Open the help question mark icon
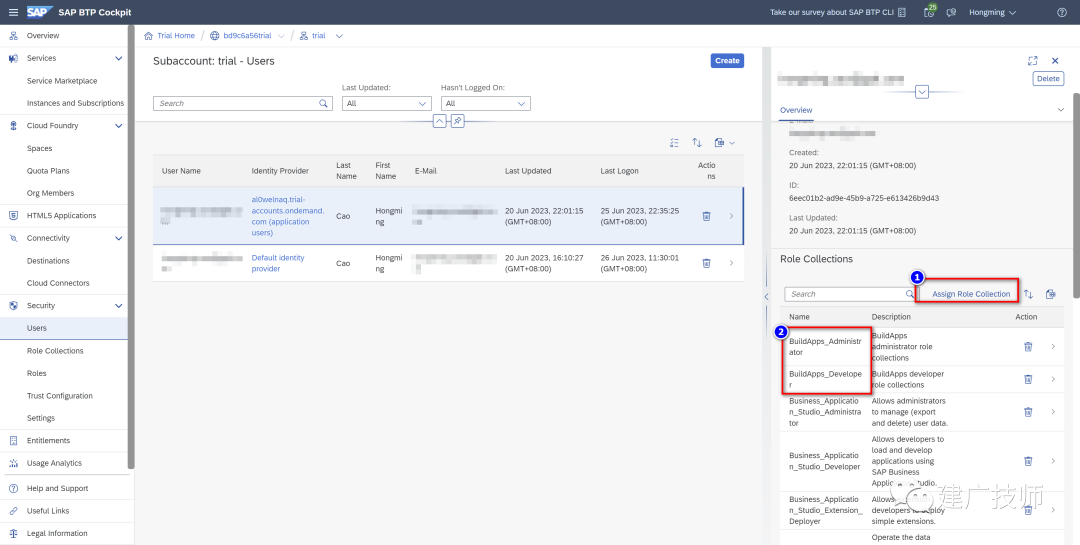 (x=1061, y=12)
